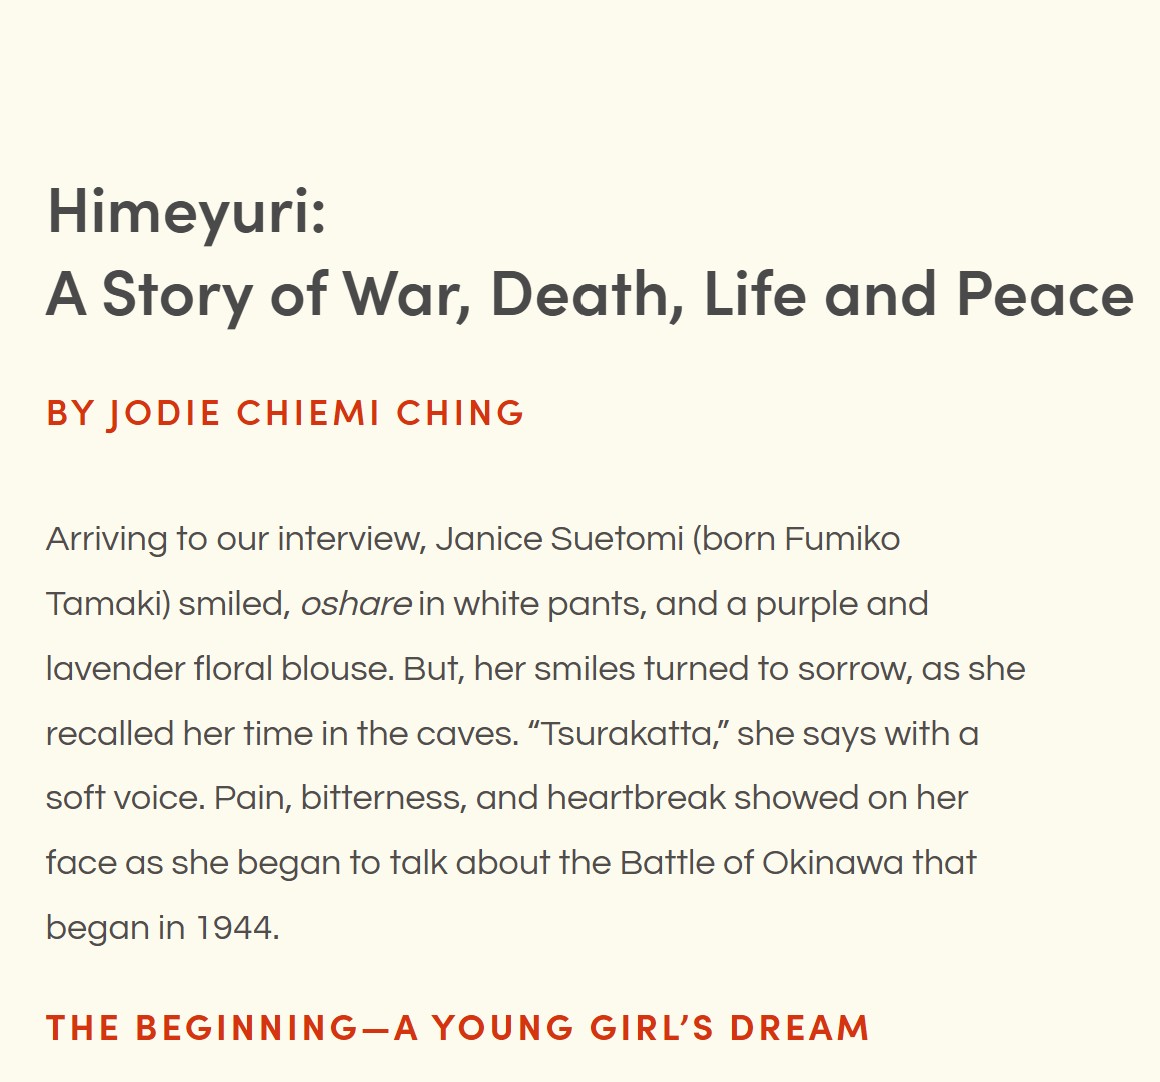Click the "A Story of War, Death, Life and Peace" heading
Screen dimensions: 1160x1082
pyautogui.click(x=590, y=295)
